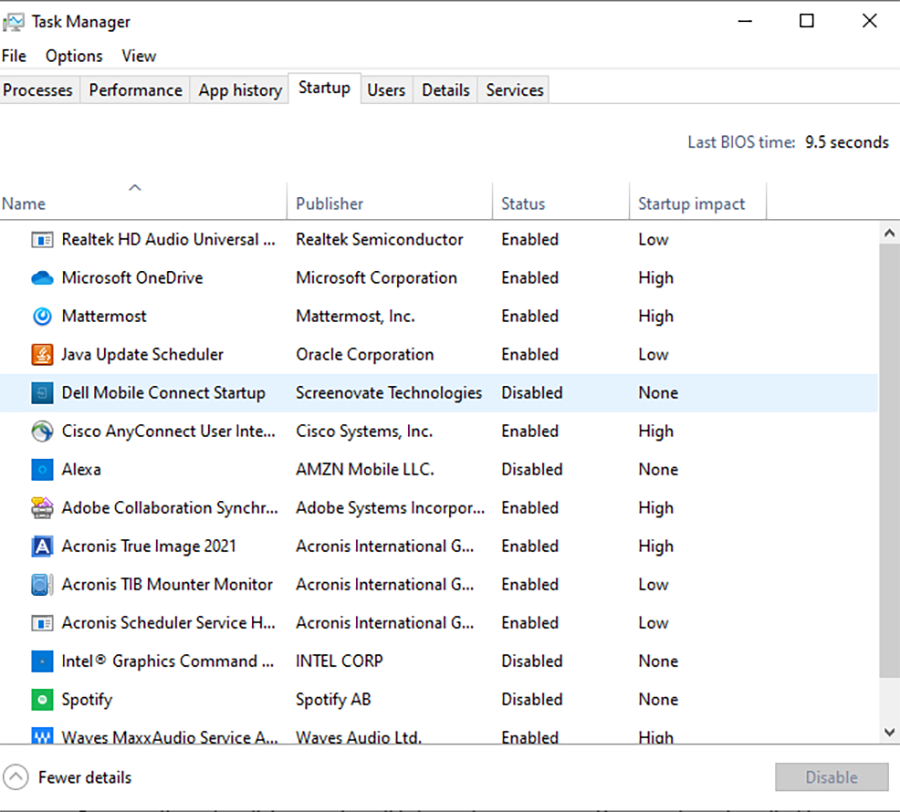Select the Spotify entry name
Image resolution: width=900 pixels, height=812 pixels.
pos(87,700)
